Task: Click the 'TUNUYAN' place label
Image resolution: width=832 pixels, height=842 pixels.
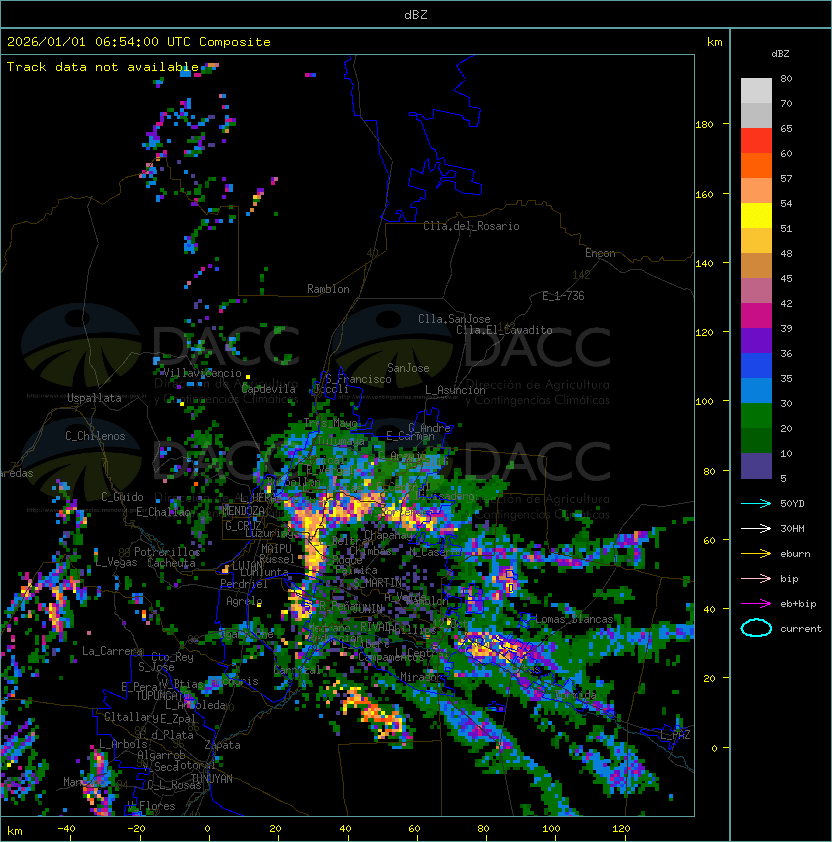Action: tap(212, 779)
